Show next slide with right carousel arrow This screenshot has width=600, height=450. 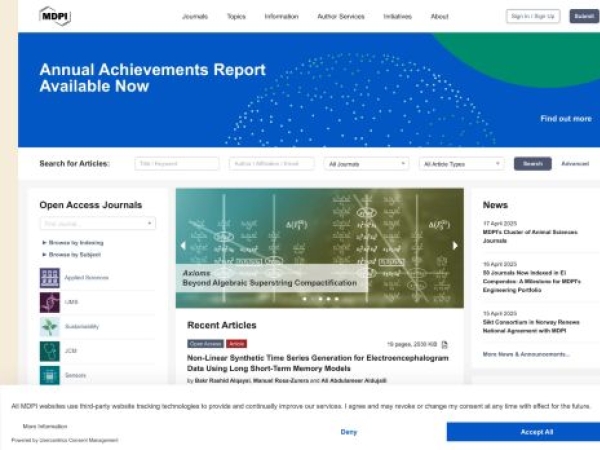coord(455,246)
